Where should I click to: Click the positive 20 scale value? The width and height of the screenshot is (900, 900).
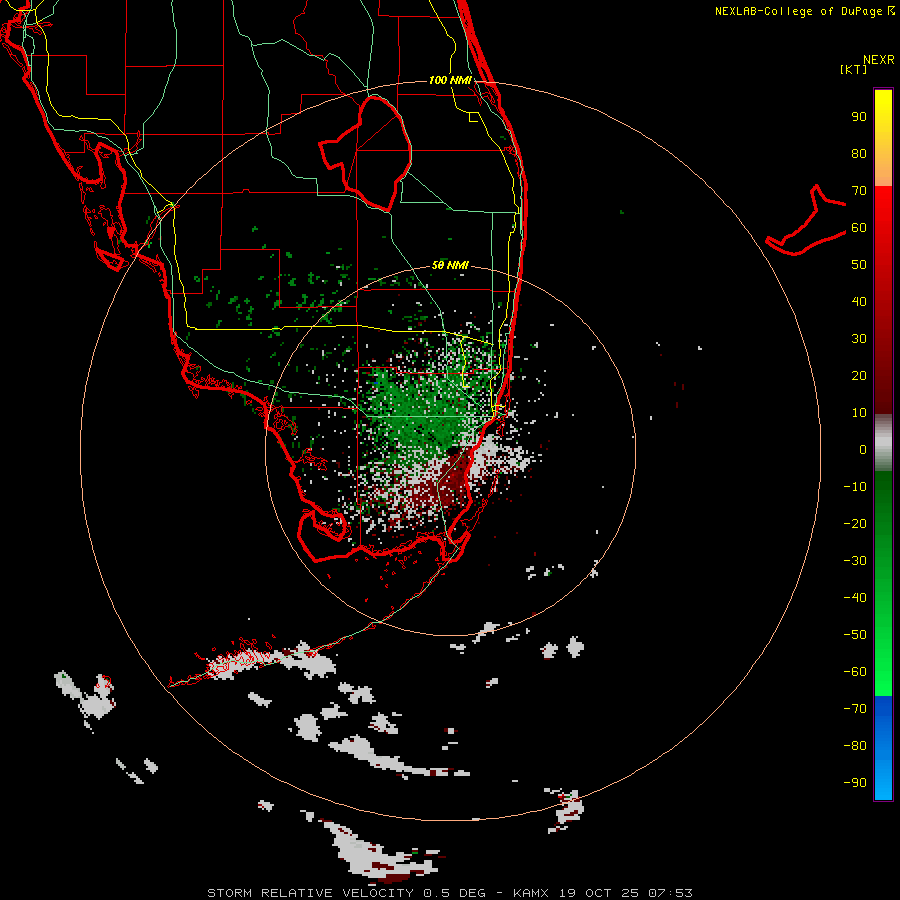(859, 376)
